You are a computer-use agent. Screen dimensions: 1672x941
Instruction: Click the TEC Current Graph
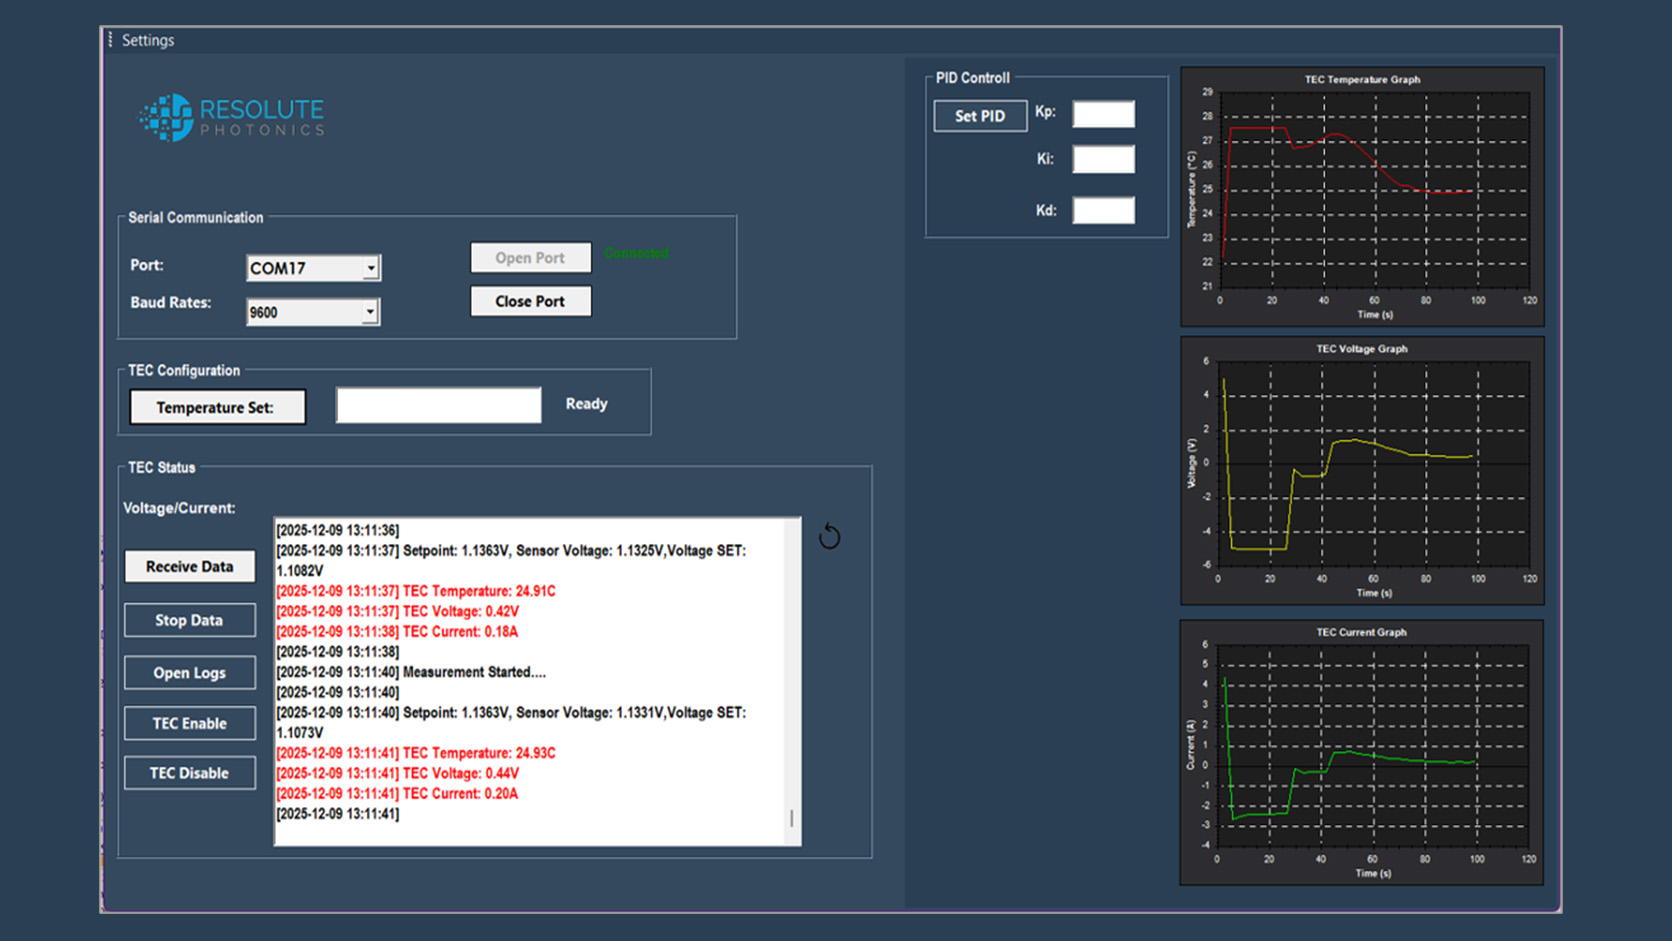[1362, 753]
